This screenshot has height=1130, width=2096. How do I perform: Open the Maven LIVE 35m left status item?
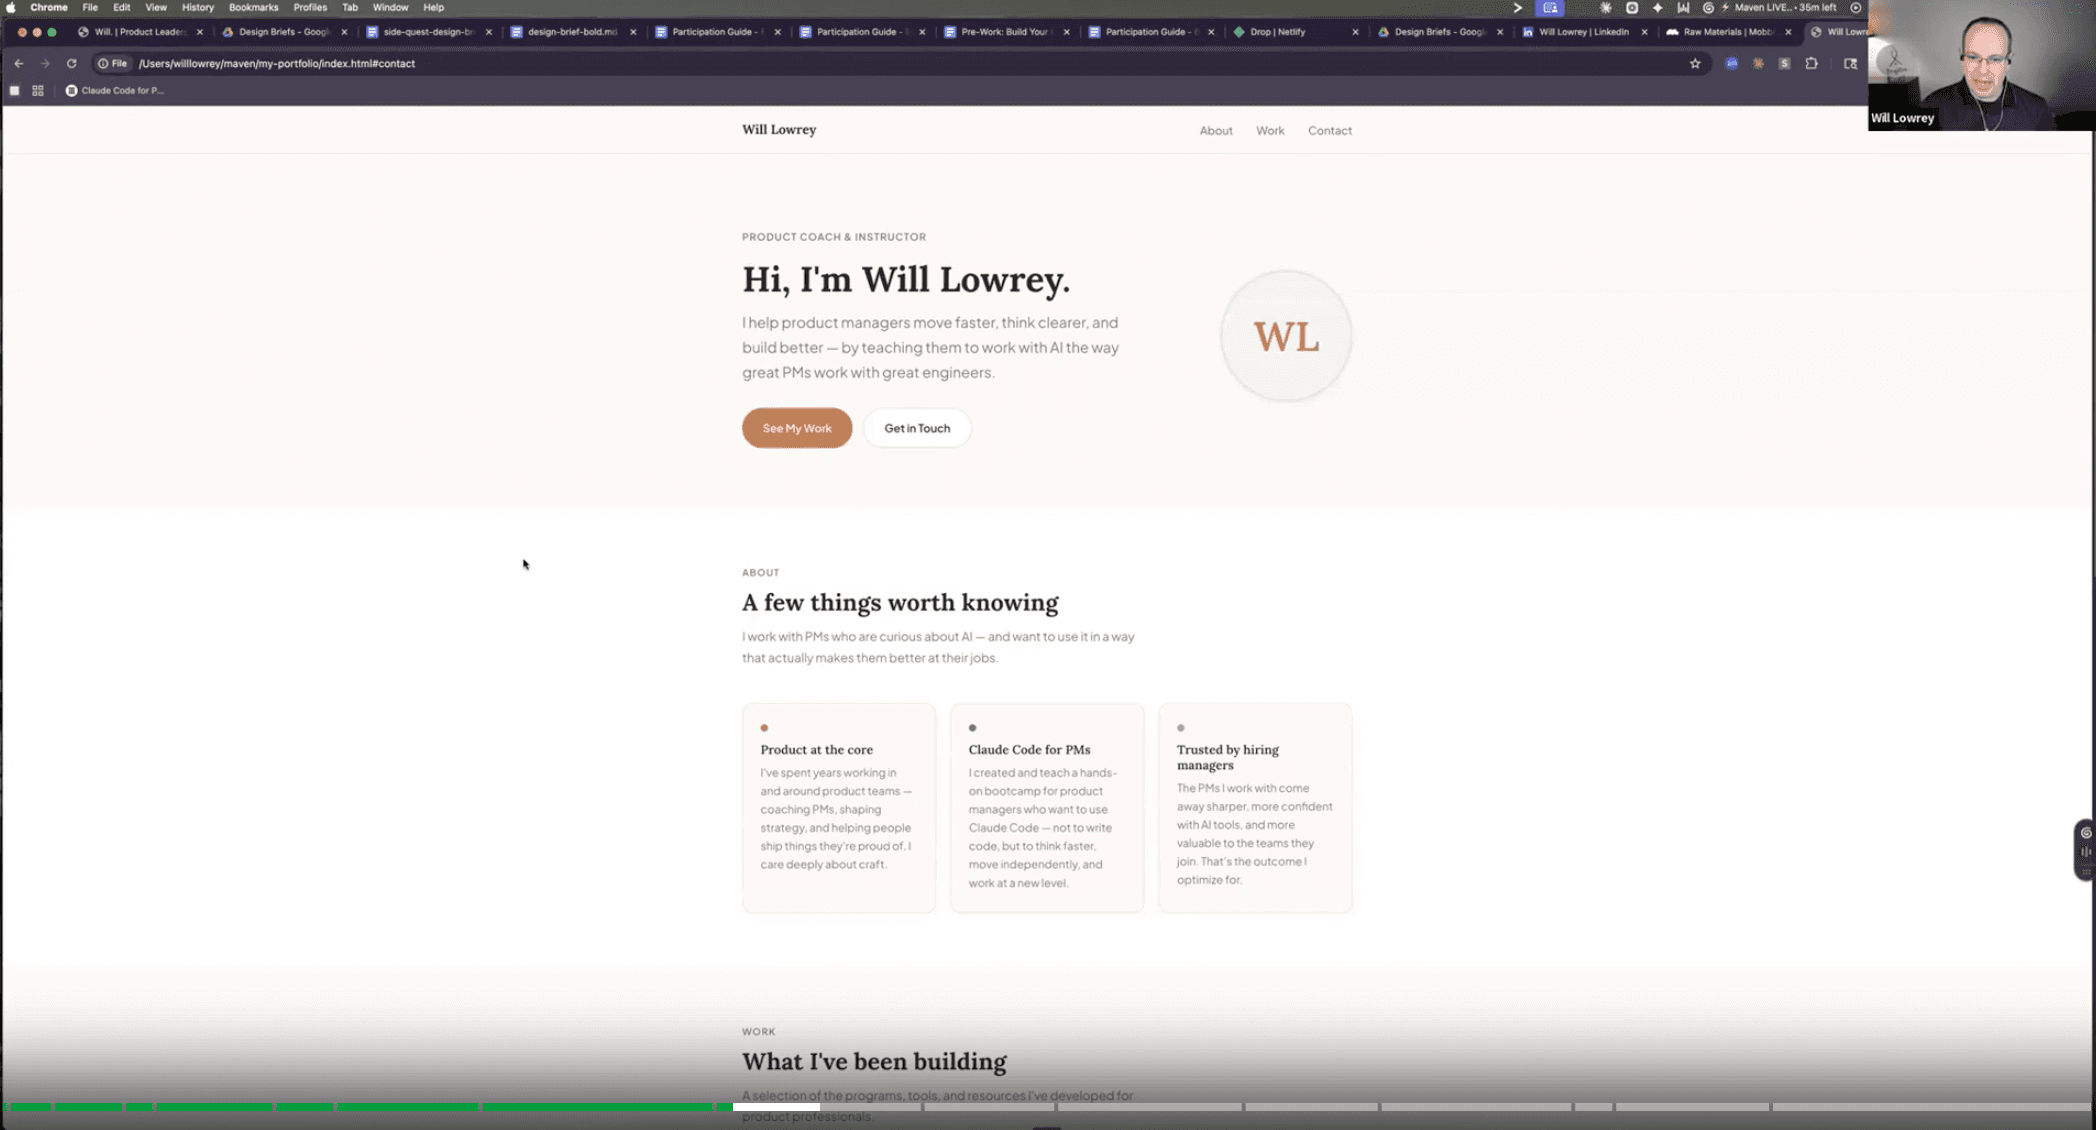[1780, 7]
